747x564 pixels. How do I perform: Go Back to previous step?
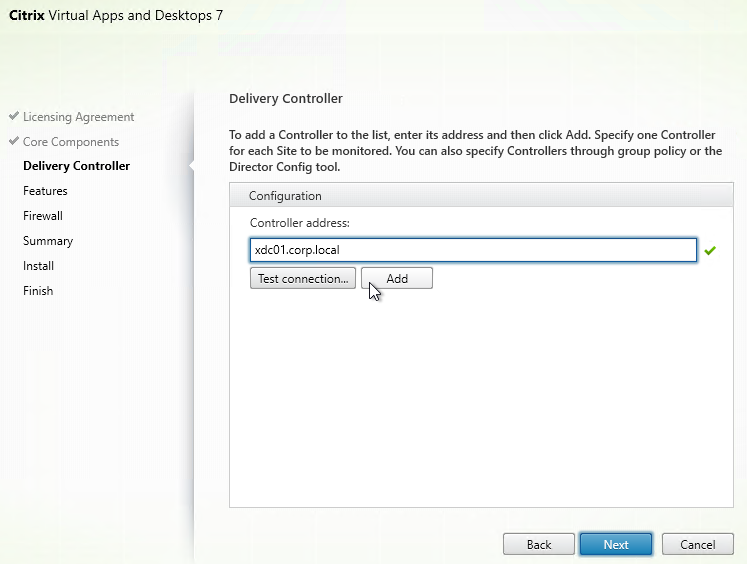tap(539, 544)
